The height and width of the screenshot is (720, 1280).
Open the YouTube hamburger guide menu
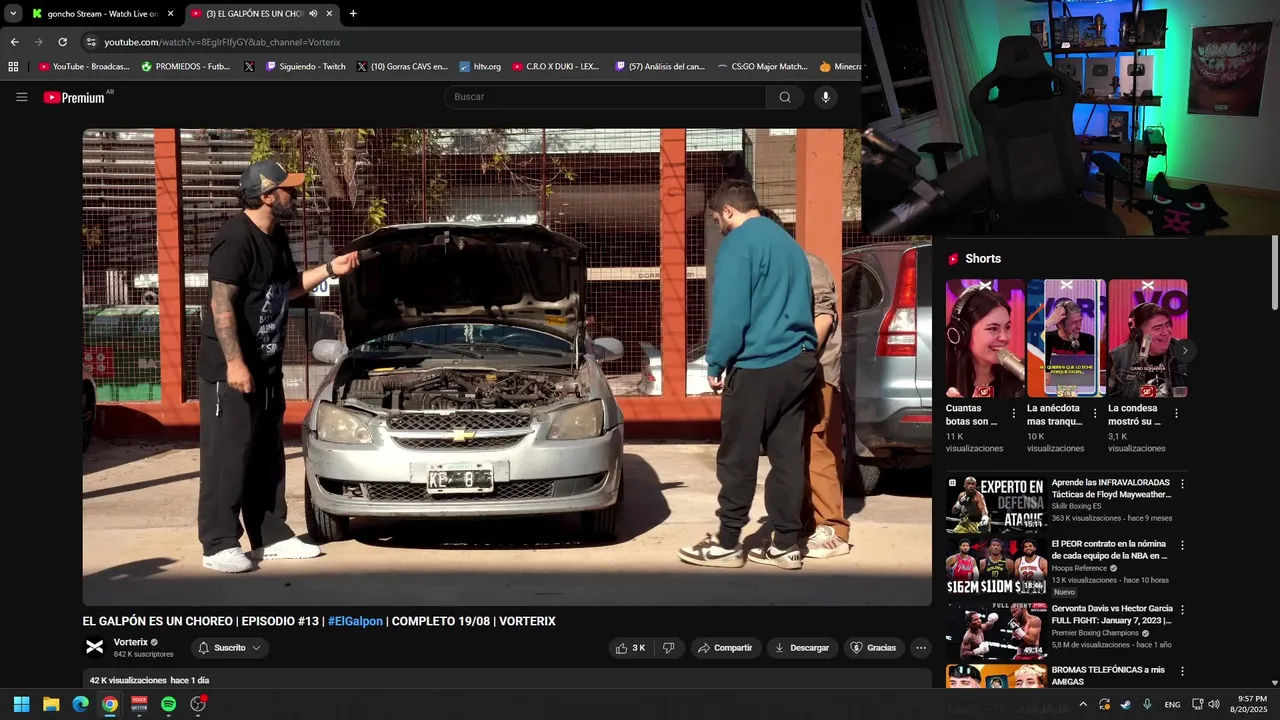tap(21, 97)
